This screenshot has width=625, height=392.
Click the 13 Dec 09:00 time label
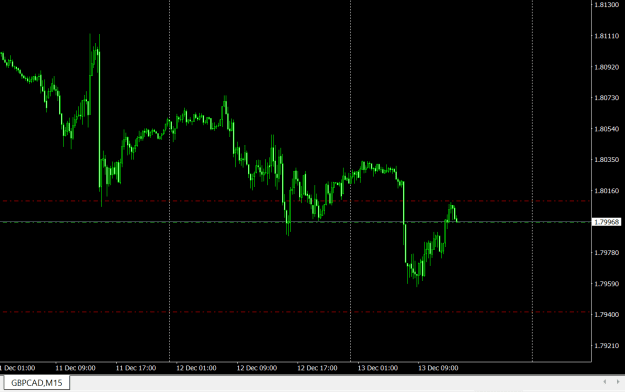(x=438, y=368)
